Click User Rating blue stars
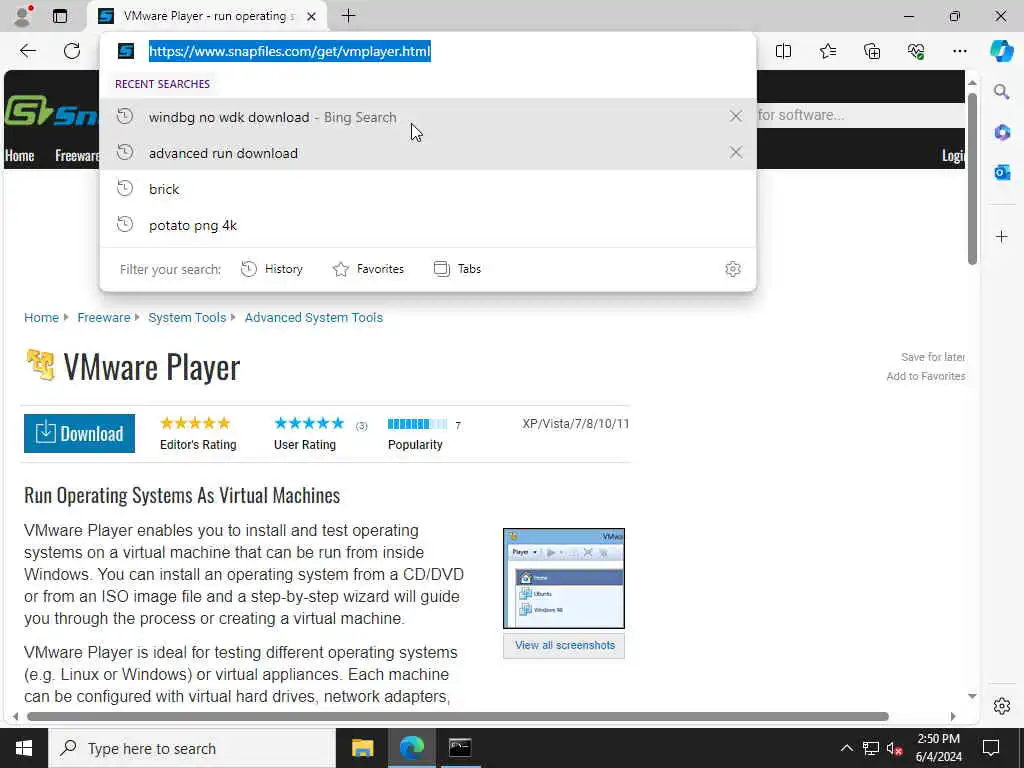This screenshot has height=768, width=1024. [309, 423]
